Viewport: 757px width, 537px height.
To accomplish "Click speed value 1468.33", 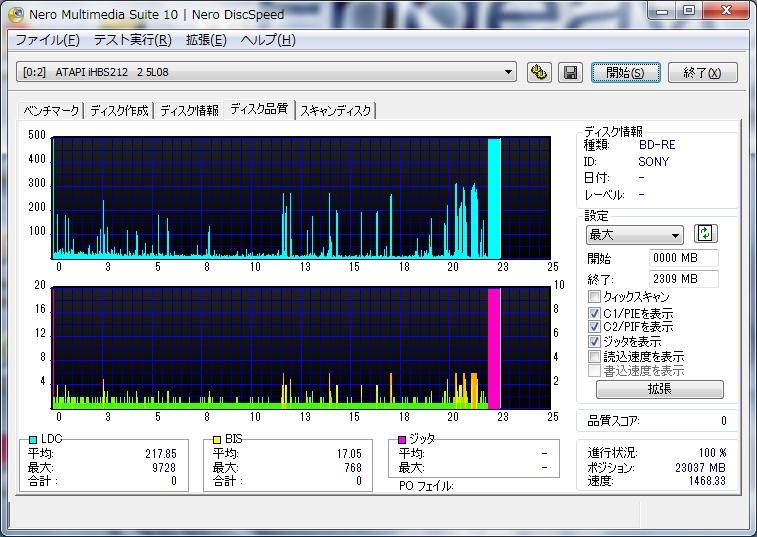I will pos(707,481).
